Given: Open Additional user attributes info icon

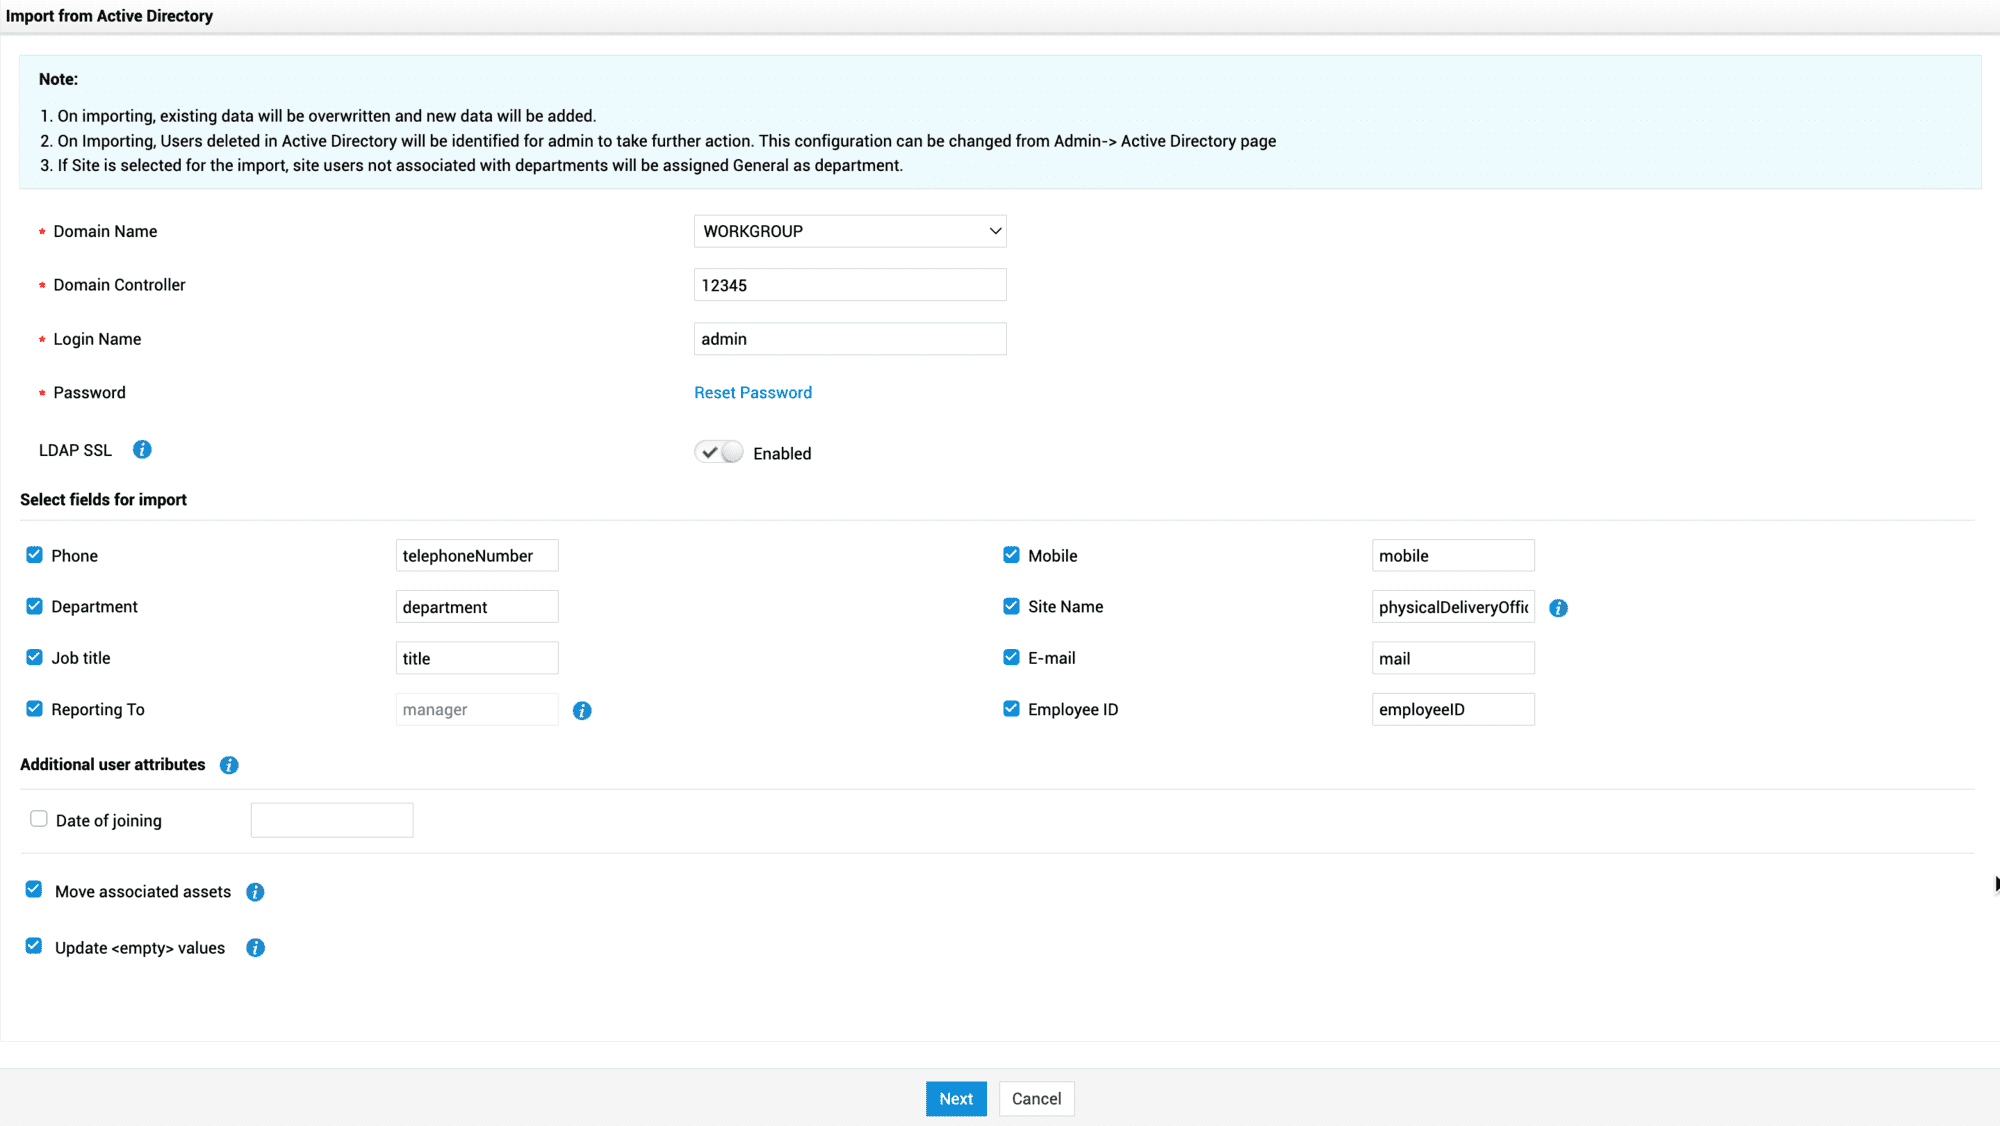Looking at the screenshot, I should click(x=229, y=765).
